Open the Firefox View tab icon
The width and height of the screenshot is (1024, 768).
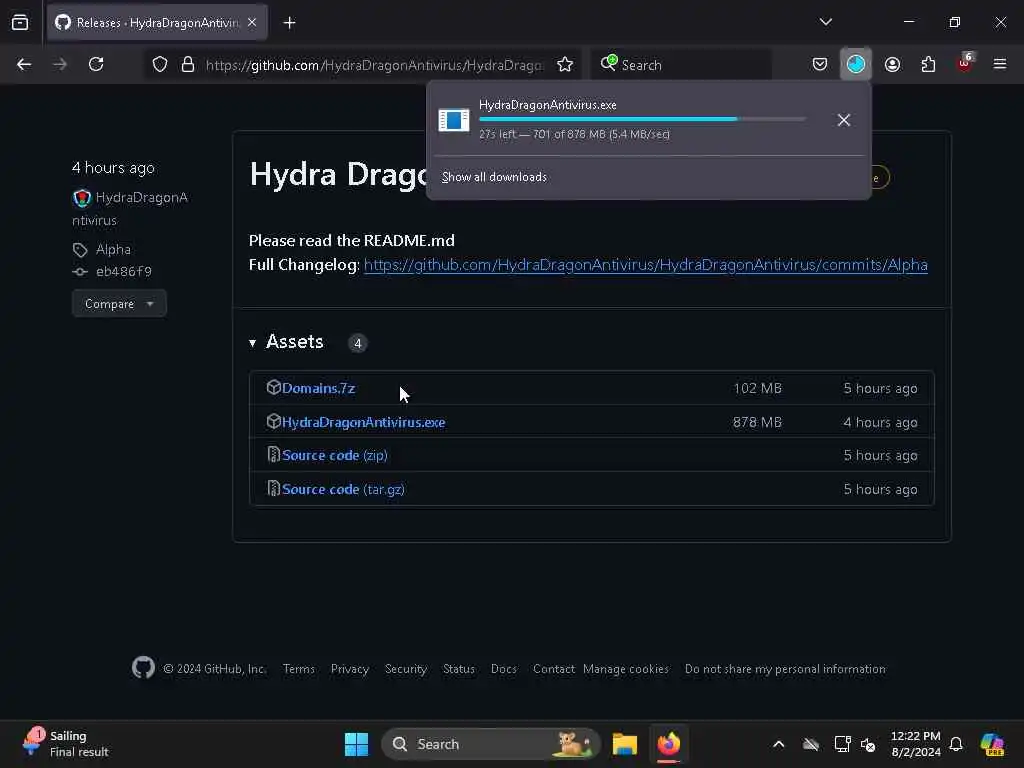20,23
